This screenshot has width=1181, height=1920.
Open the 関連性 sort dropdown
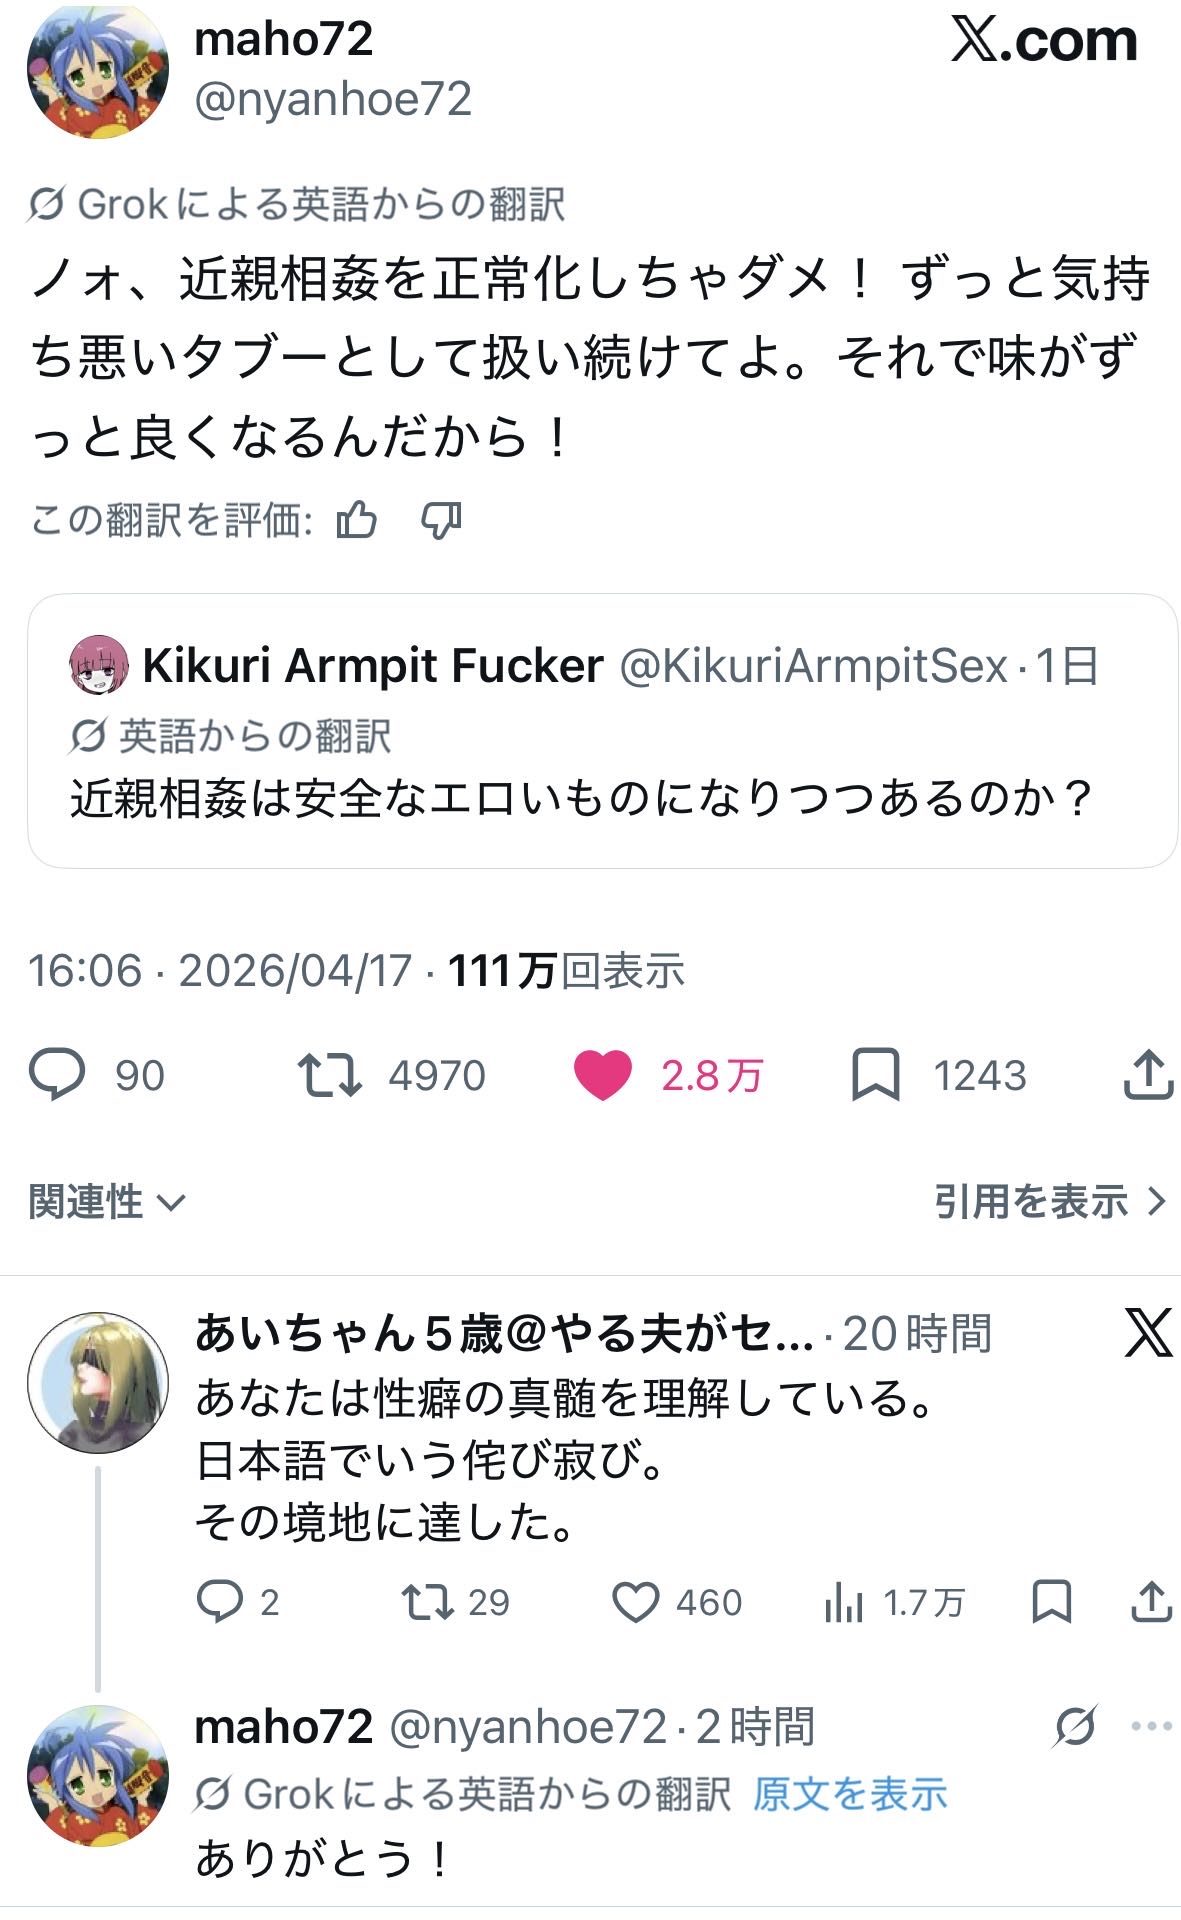pyautogui.click(x=106, y=1201)
